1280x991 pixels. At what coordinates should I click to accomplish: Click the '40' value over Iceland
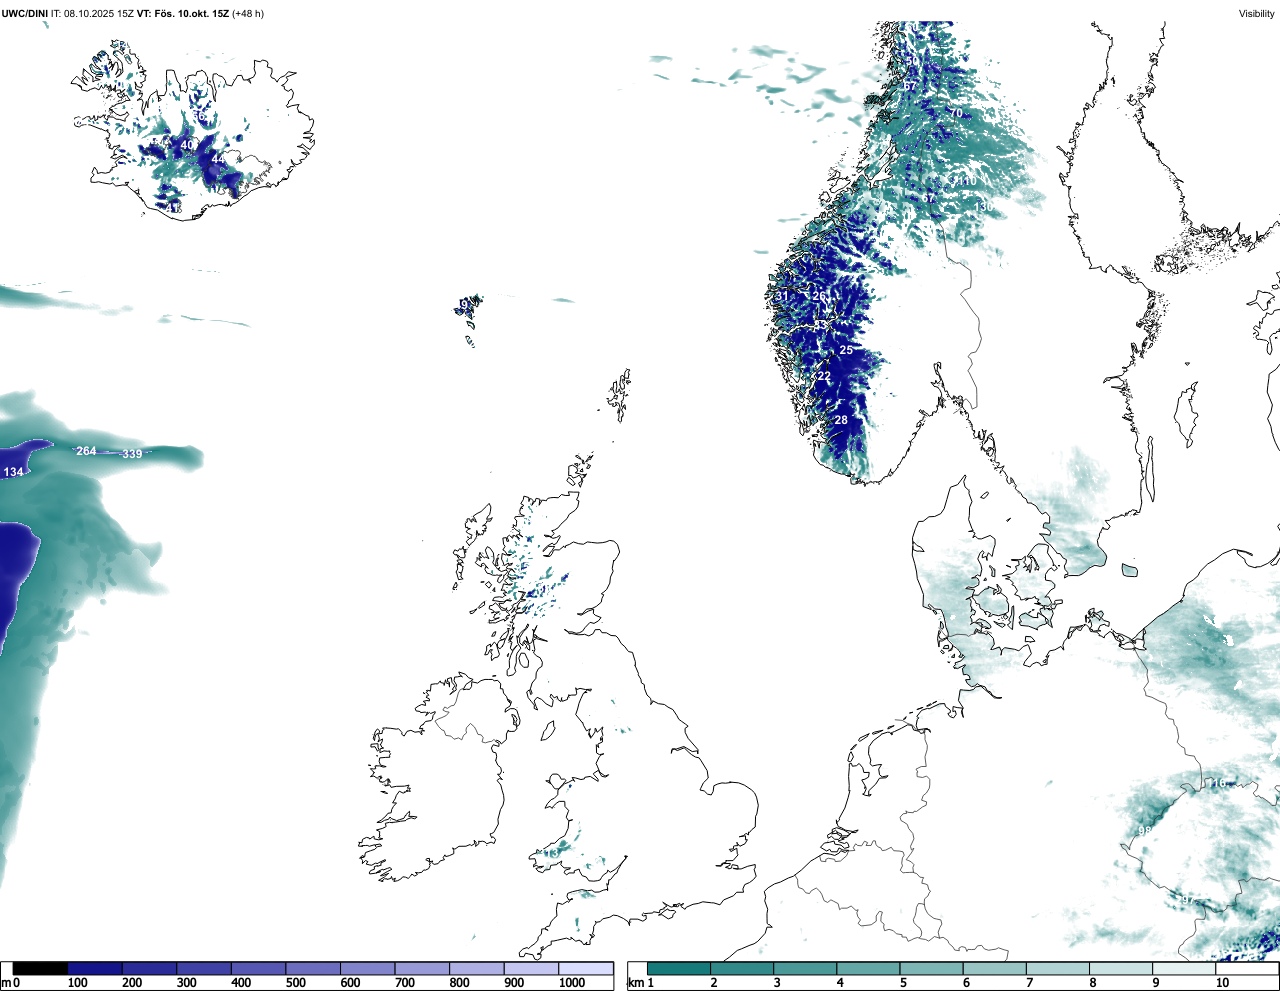[187, 145]
